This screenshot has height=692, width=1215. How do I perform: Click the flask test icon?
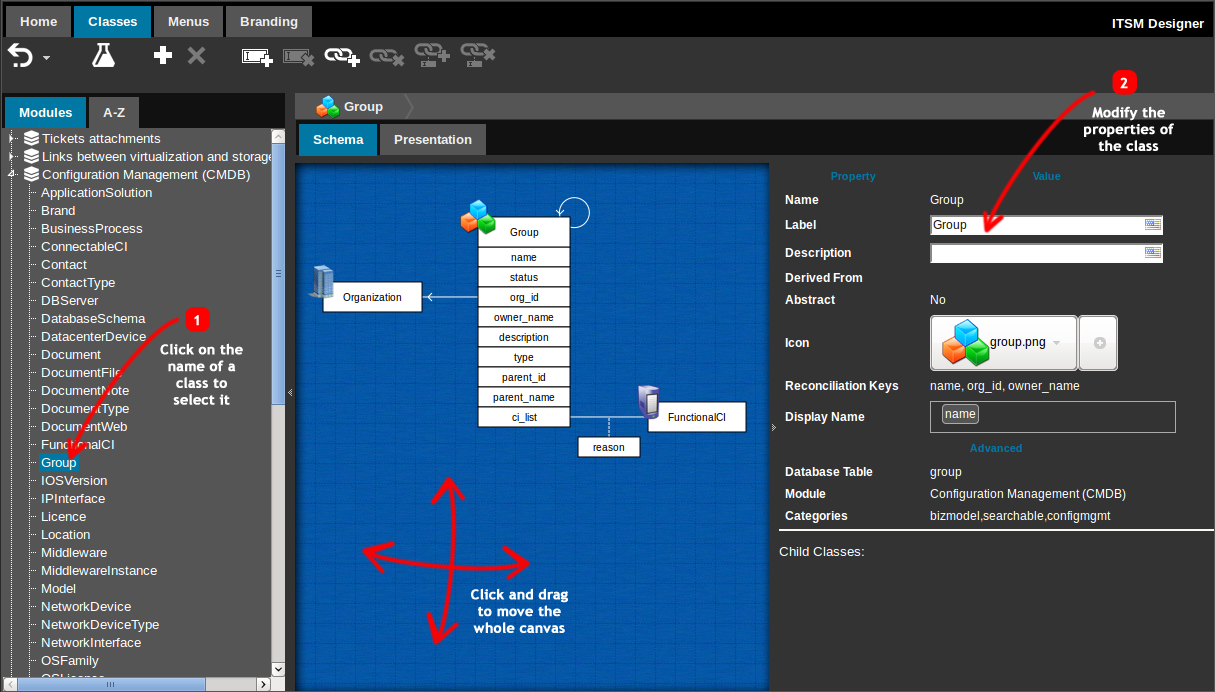click(103, 56)
